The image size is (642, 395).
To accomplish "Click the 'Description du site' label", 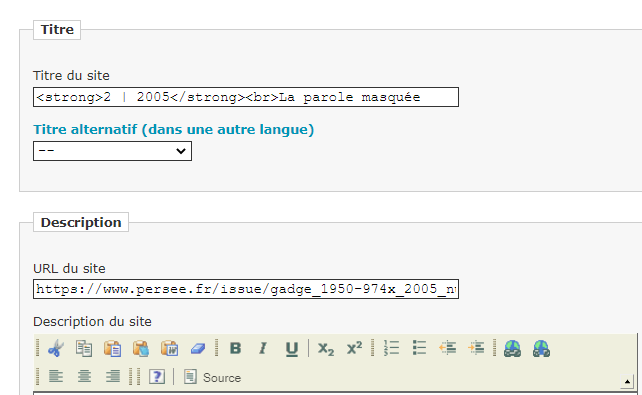I will coord(92,322).
